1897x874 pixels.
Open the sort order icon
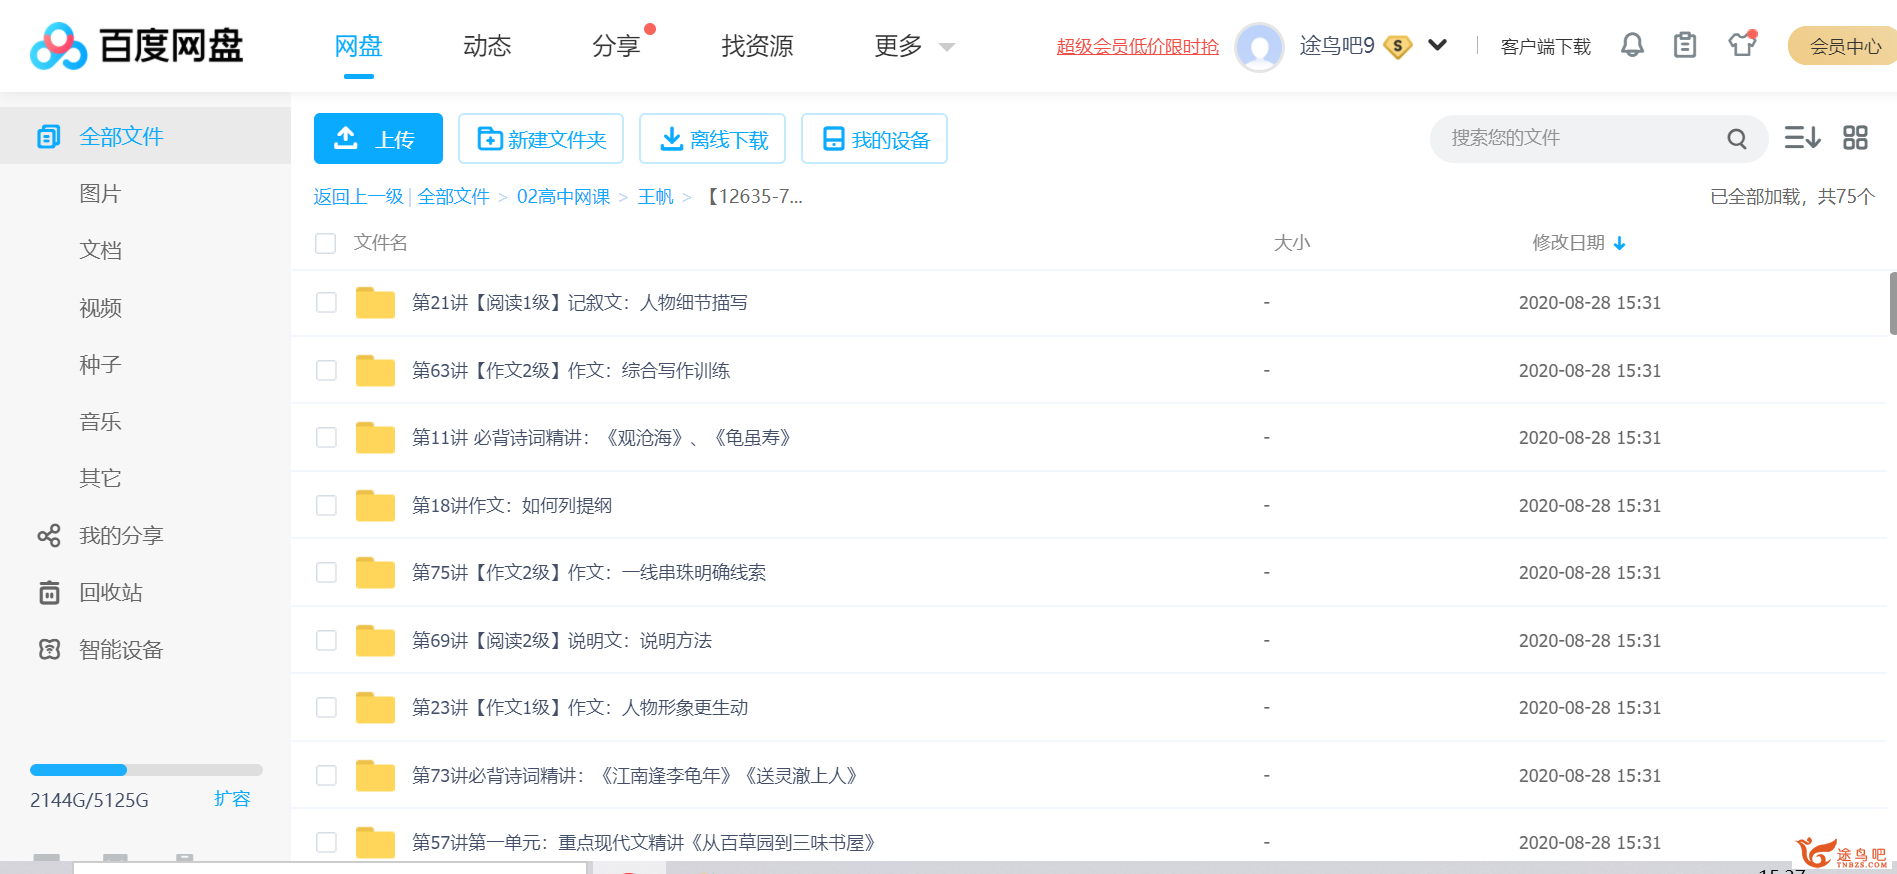(1802, 138)
